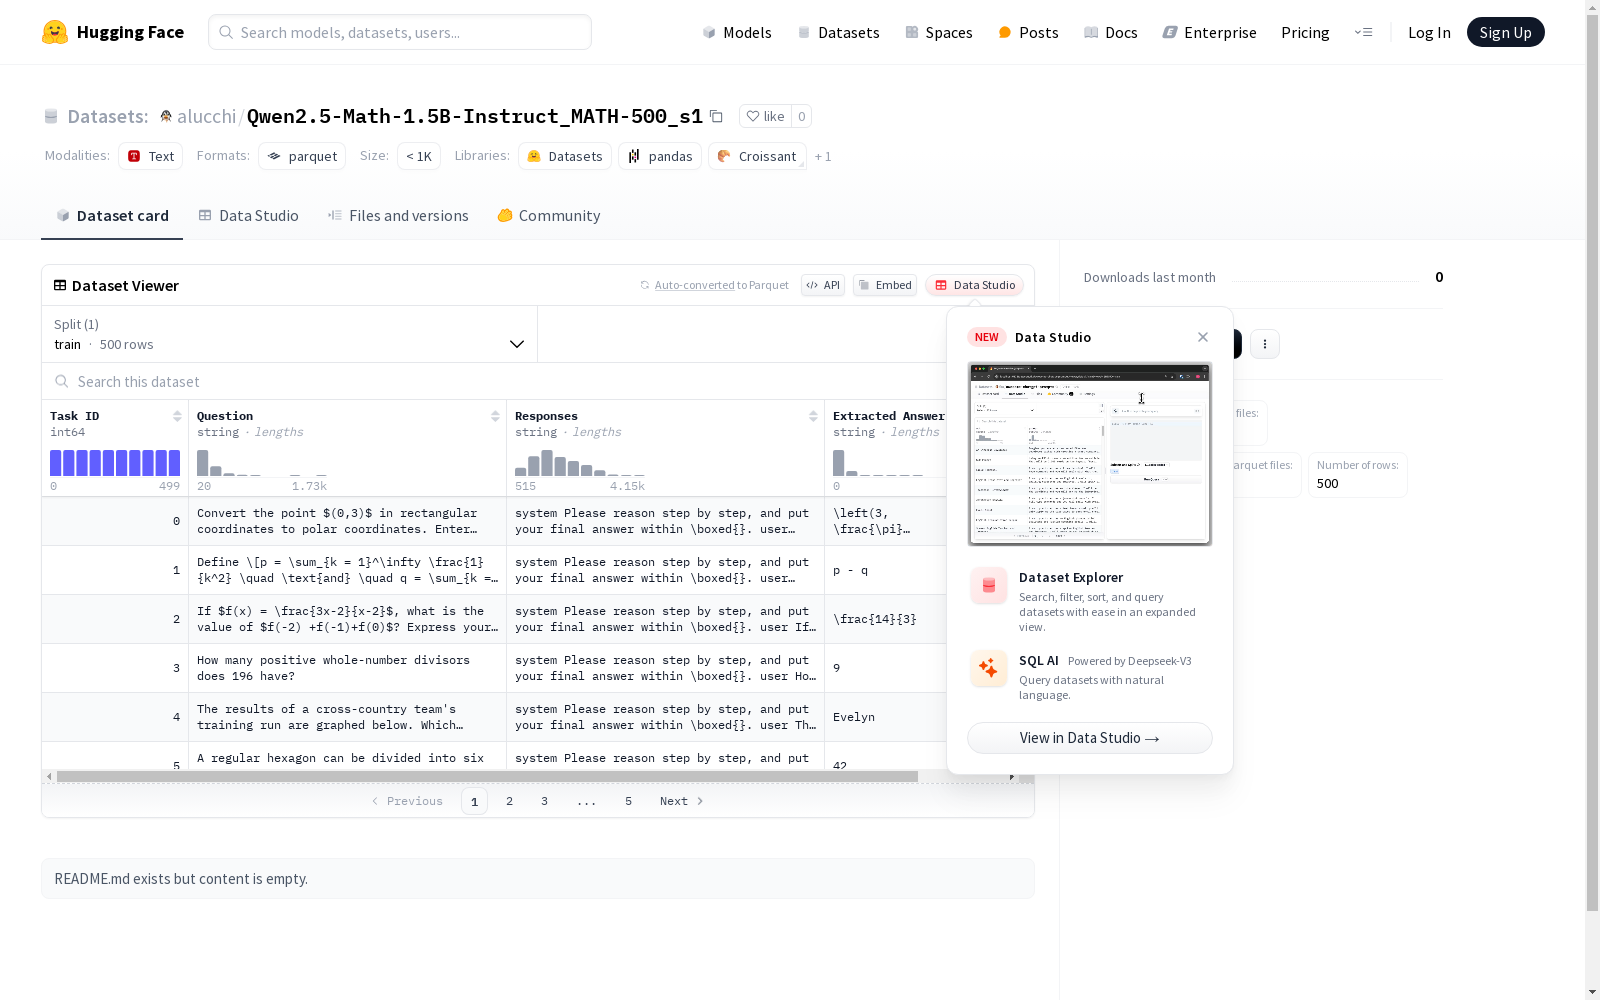The width and height of the screenshot is (1600, 1000).
Task: Click the Next page button
Action: coord(682,801)
